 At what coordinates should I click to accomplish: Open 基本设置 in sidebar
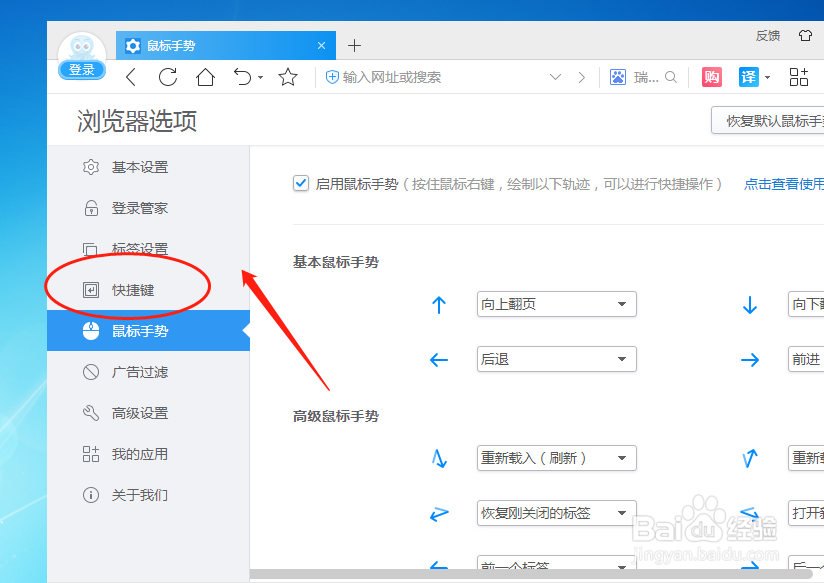[x=148, y=167]
